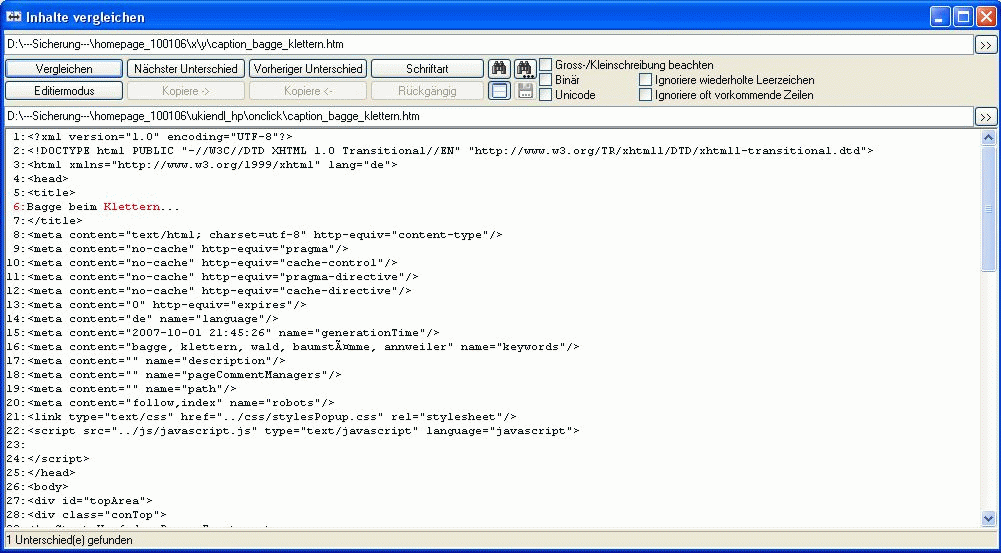Screen dimensions: 1001x553
Task: Click line 26 <body> tag
Action: click(x=48, y=487)
